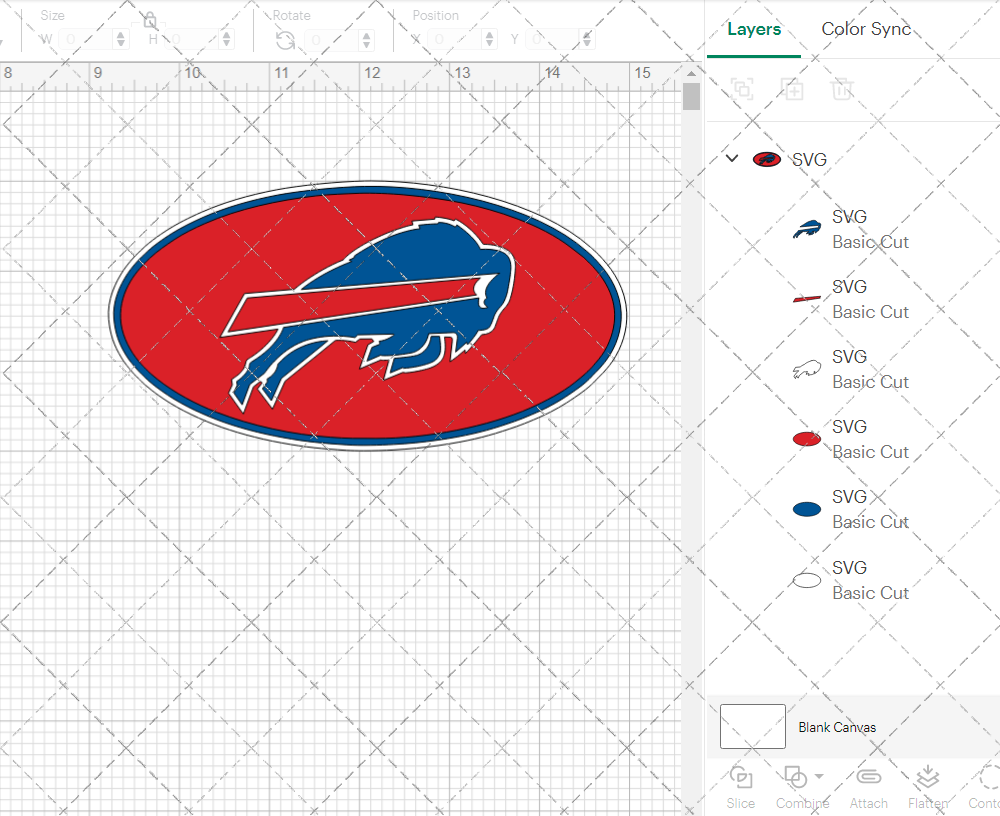This screenshot has height=816, width=1000.
Task: Click the X position stepper arrows
Action: (489, 40)
